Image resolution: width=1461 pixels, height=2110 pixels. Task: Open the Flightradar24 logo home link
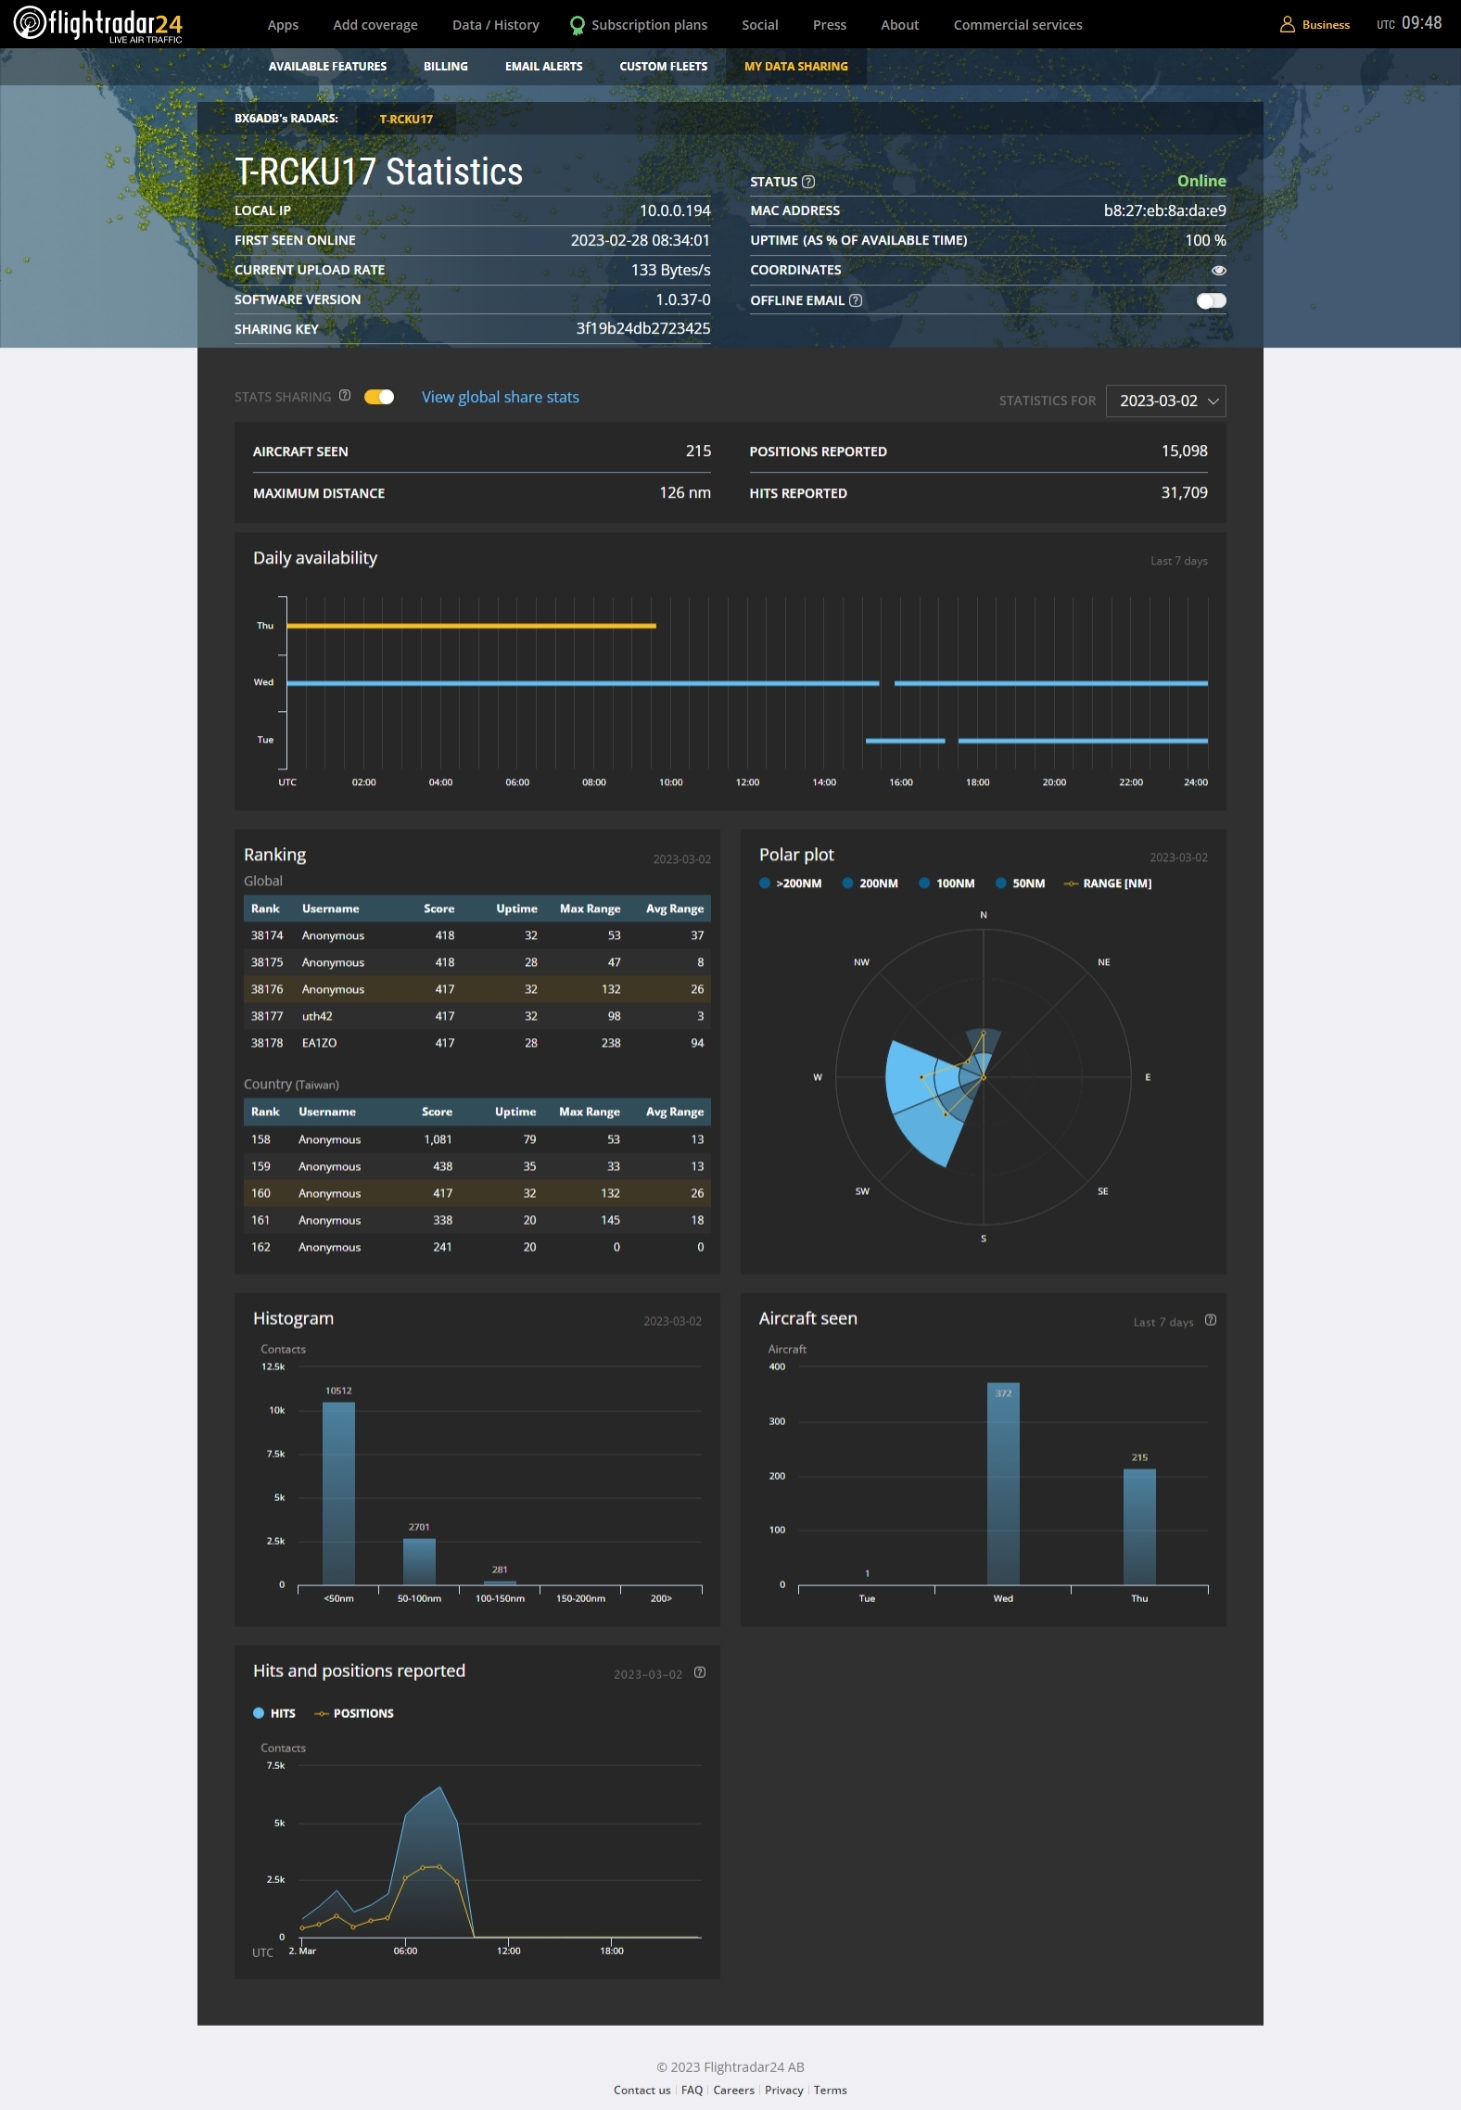[98, 24]
